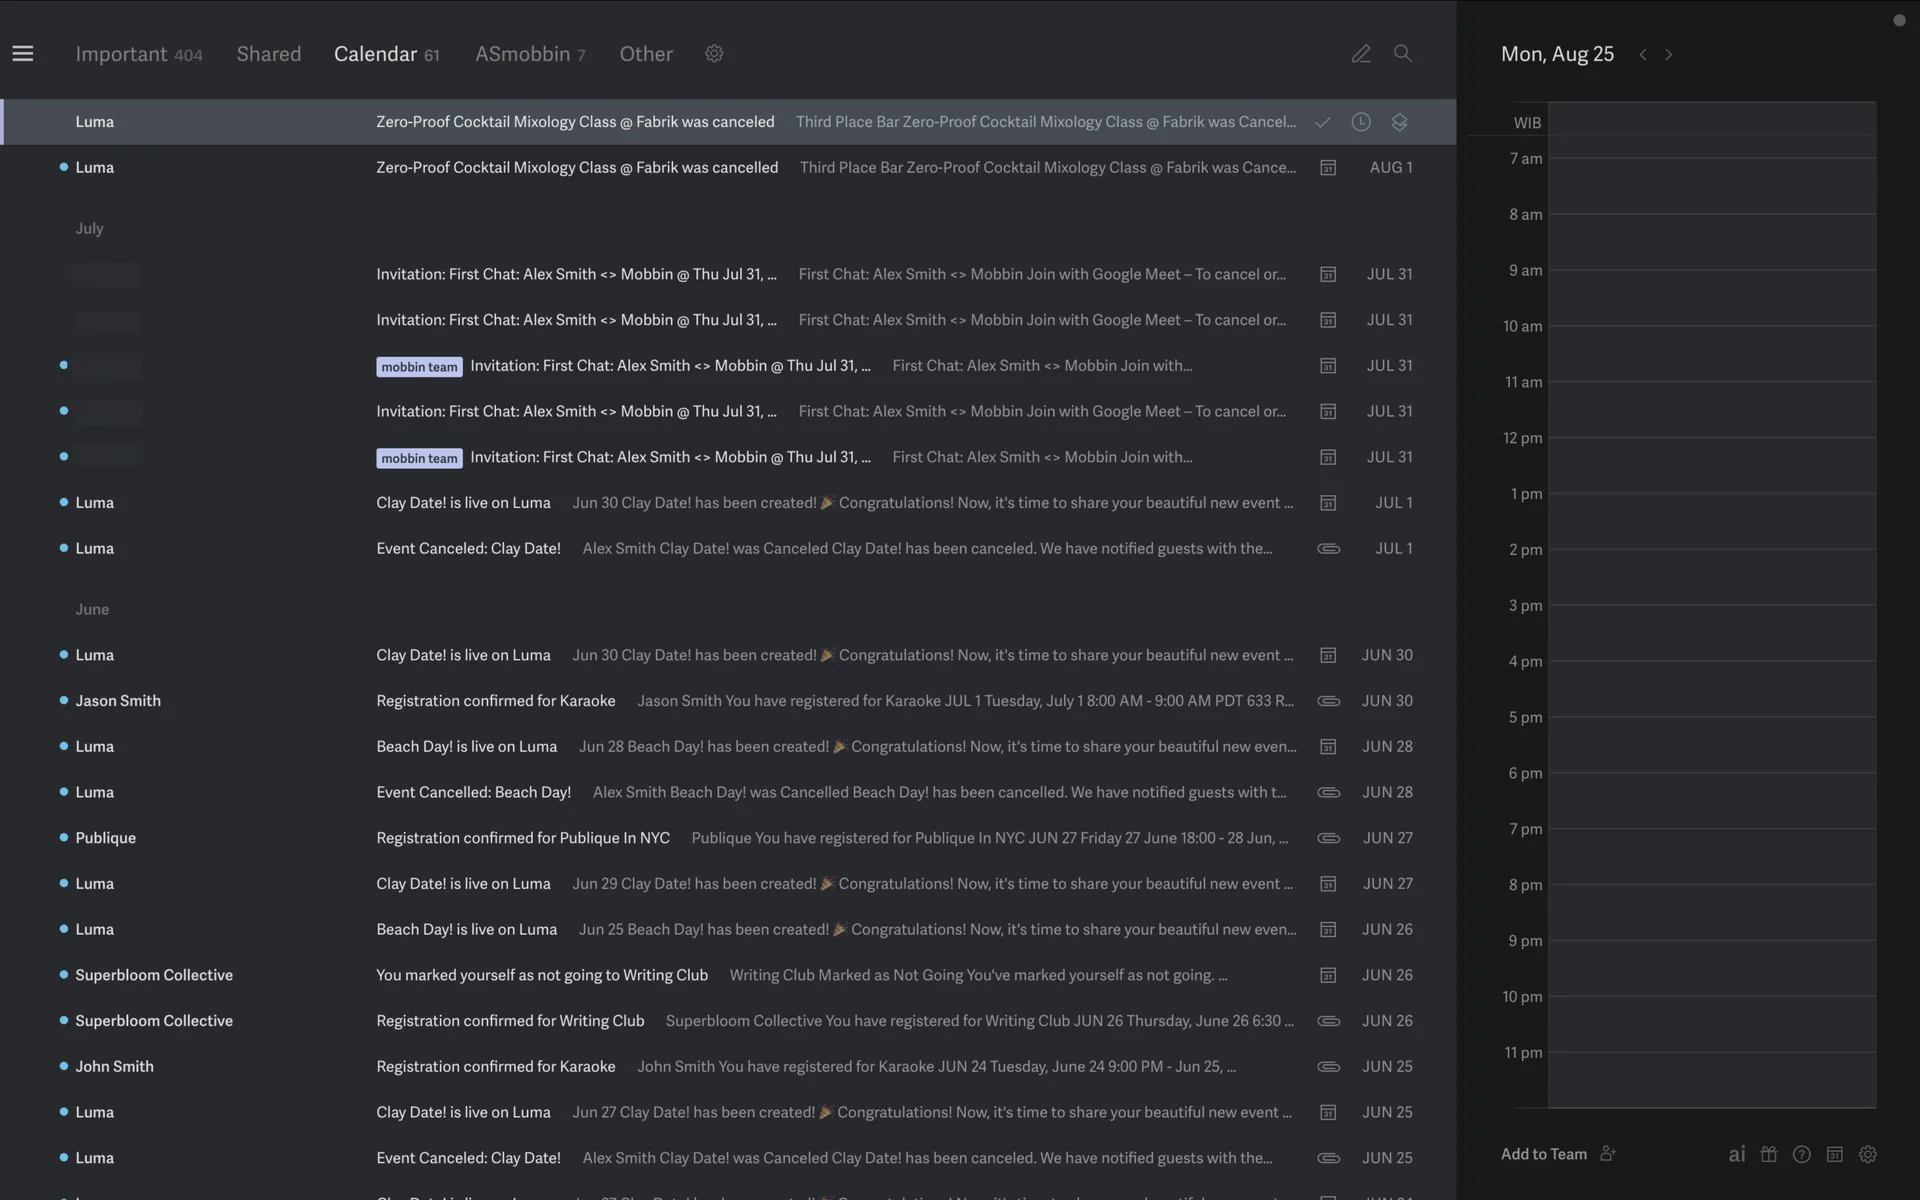Screen dimensions: 1920x1200
Task: Click the ai icon in bottom bar
Action: [1737, 1154]
